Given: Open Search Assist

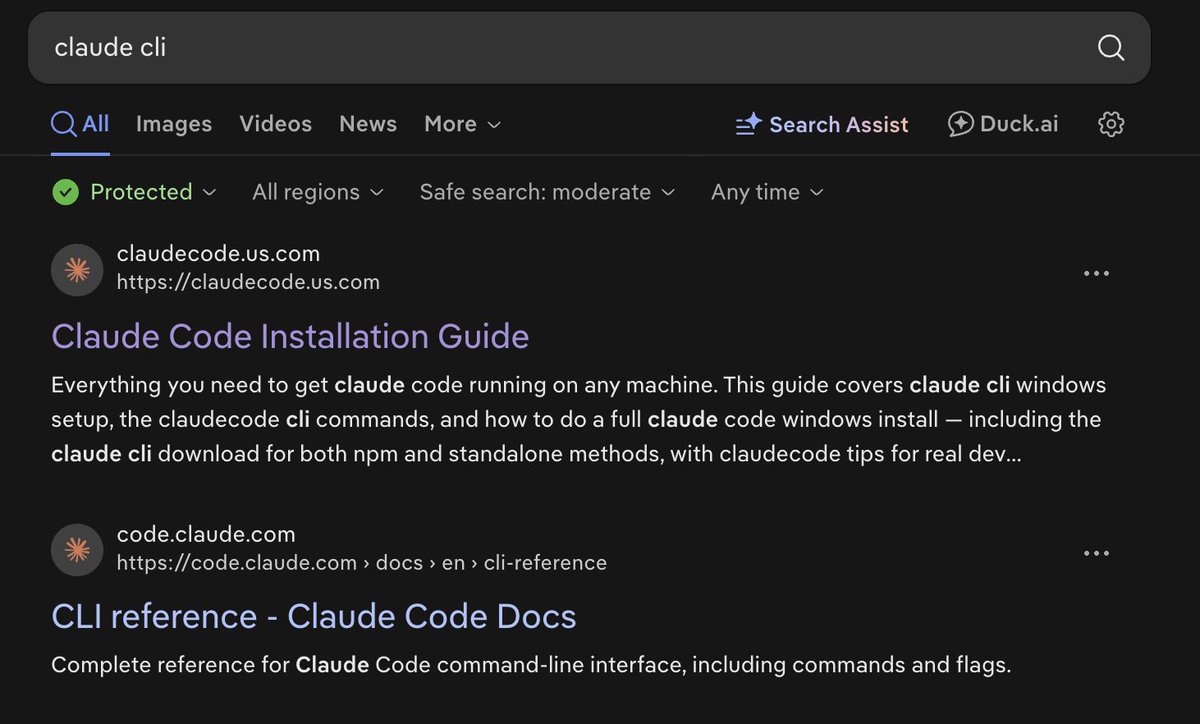Looking at the screenshot, I should pos(822,124).
